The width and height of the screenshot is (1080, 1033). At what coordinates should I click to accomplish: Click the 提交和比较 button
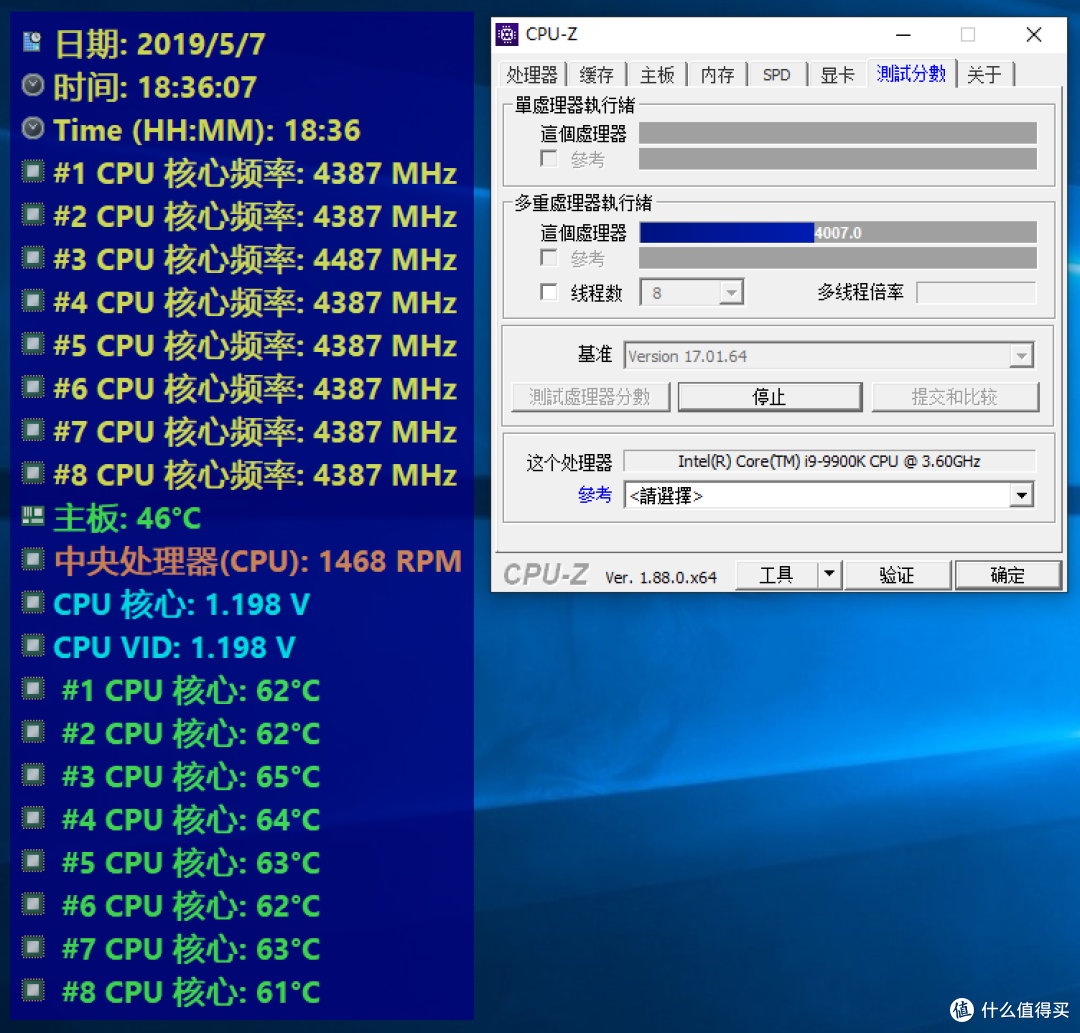click(x=955, y=397)
